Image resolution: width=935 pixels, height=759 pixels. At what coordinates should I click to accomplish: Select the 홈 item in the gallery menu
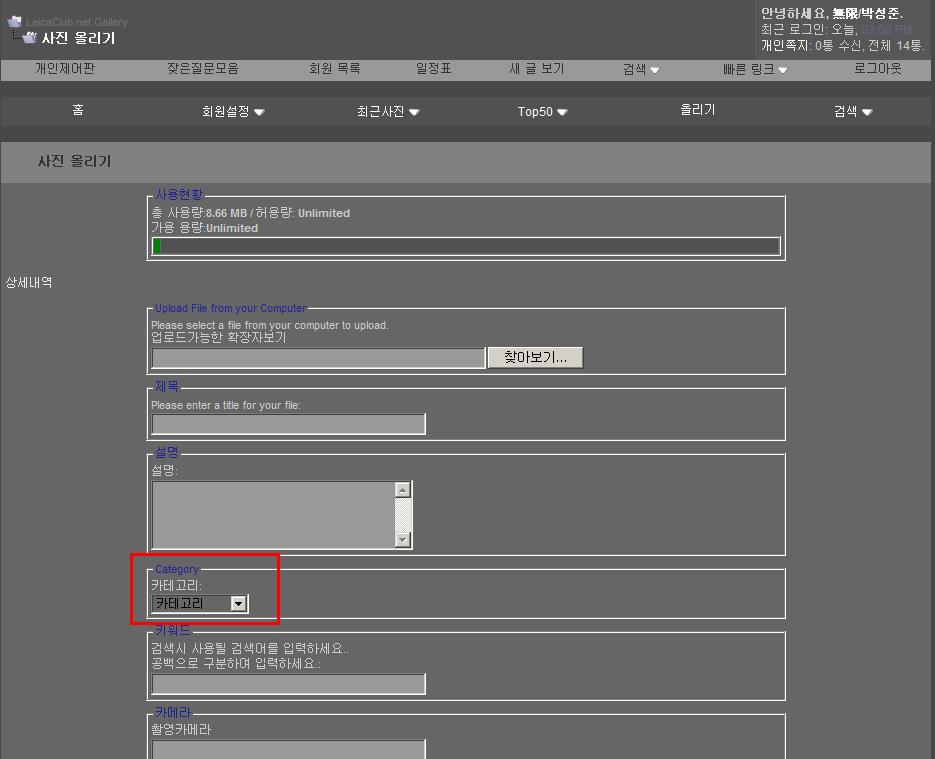pos(78,110)
